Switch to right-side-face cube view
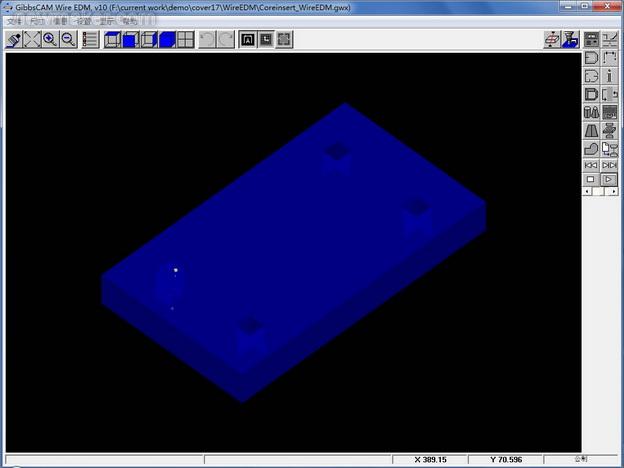The image size is (624, 468). pos(149,39)
